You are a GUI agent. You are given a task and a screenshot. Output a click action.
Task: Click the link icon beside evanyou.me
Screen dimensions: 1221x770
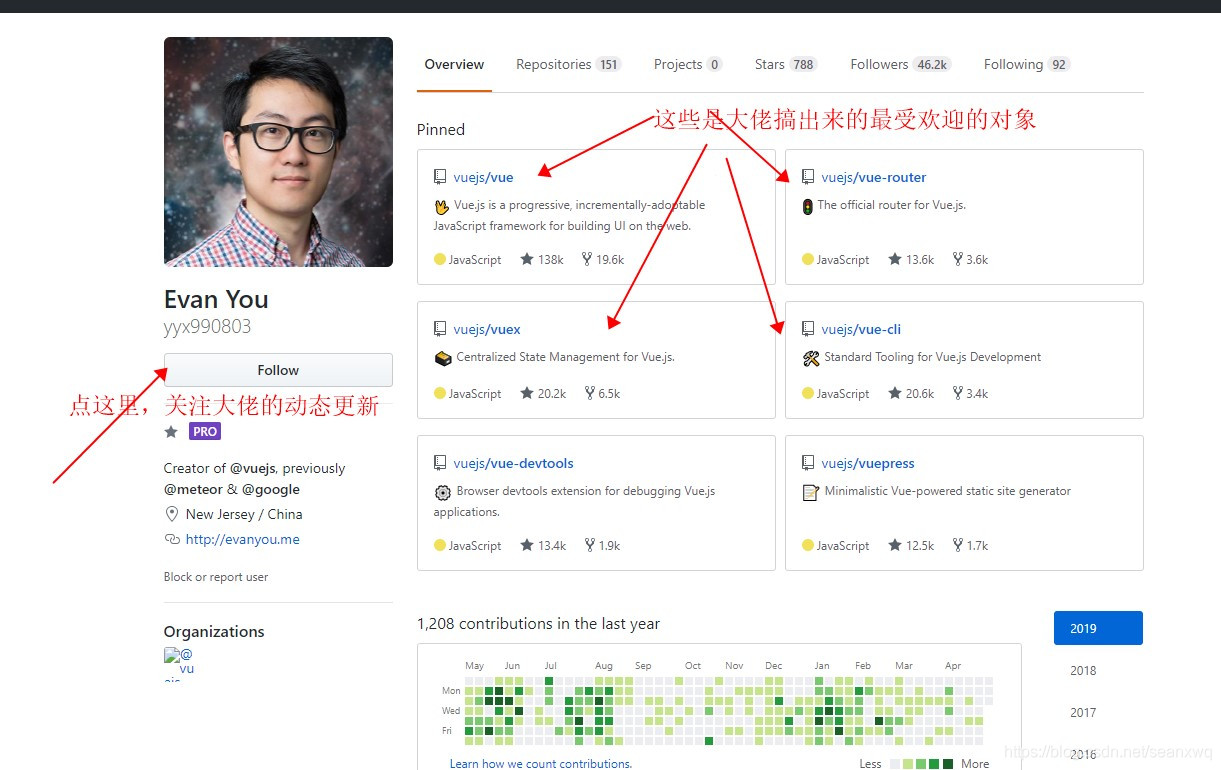tap(172, 539)
